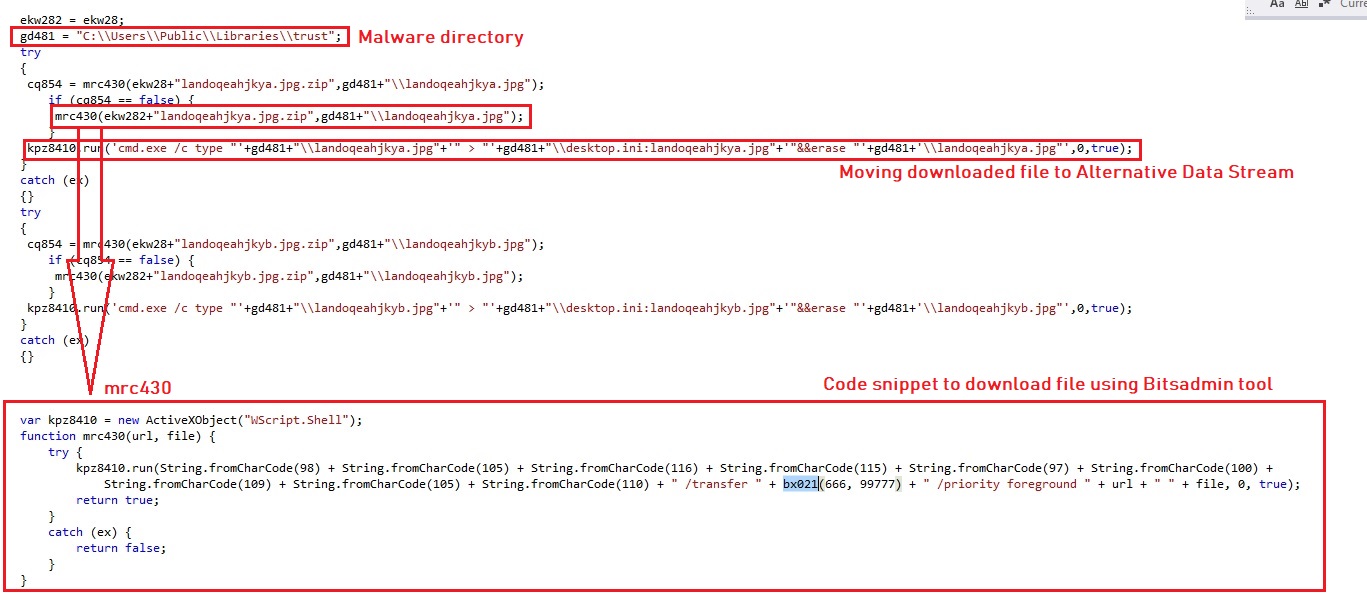Click the String.fromCharCode(109) expression
The height and width of the screenshot is (598, 1367).
(x=191, y=484)
